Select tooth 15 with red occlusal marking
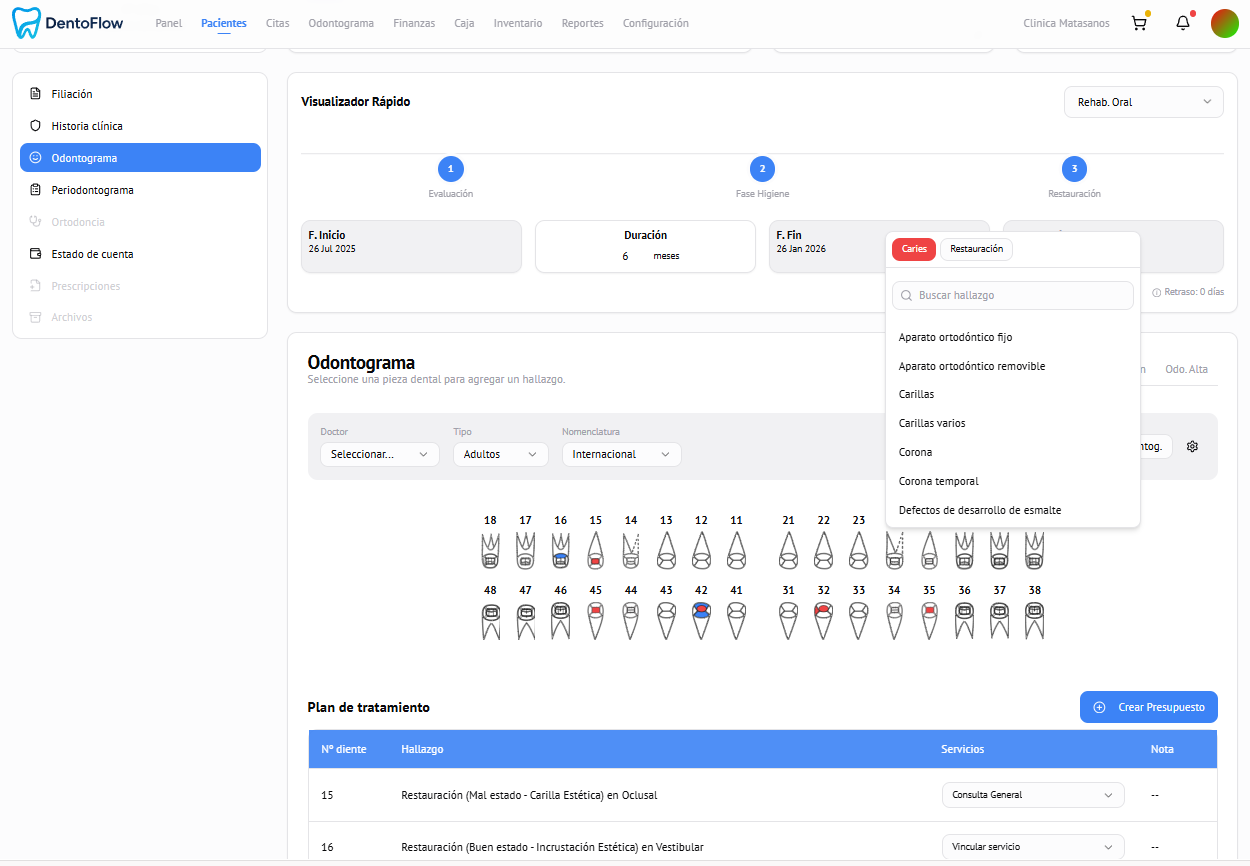 tap(595, 550)
